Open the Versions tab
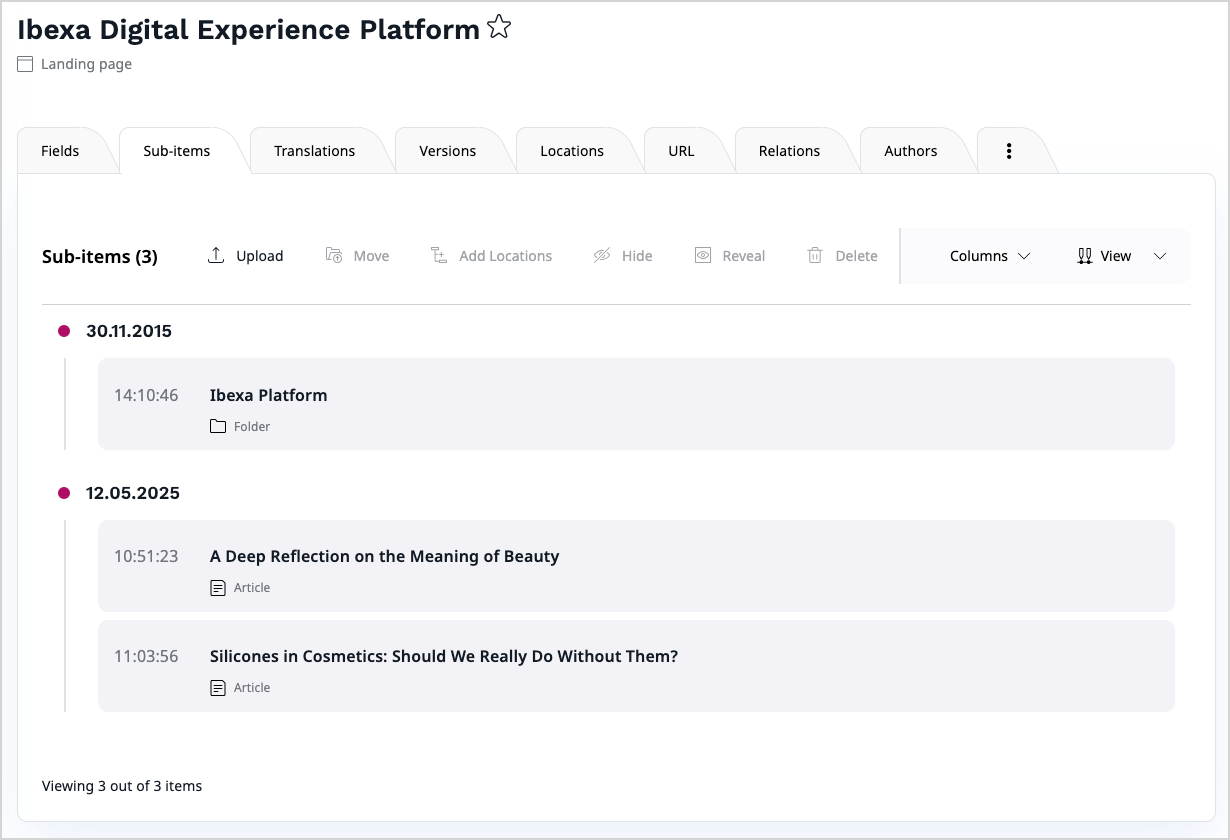This screenshot has width=1230, height=840. pyautogui.click(x=447, y=150)
